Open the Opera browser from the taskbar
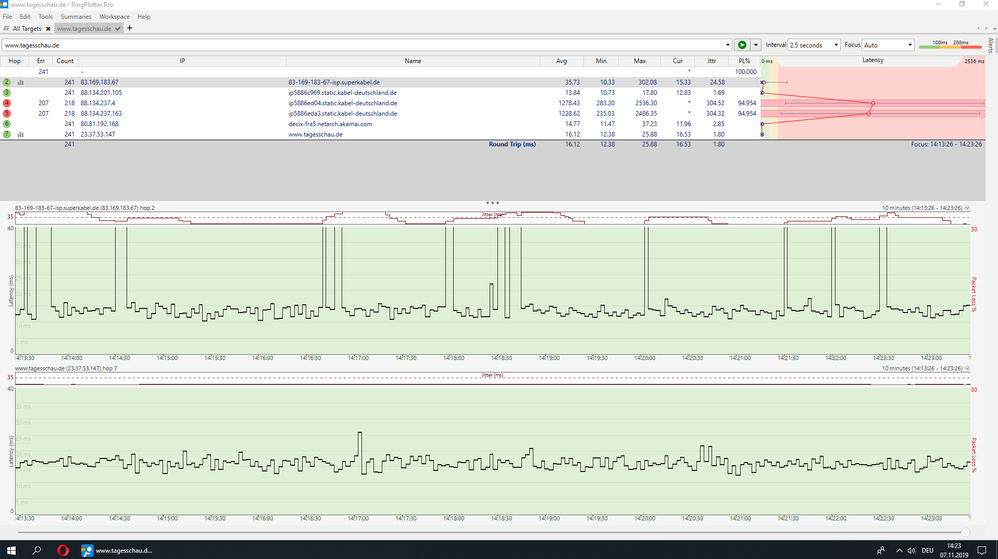The width and height of the screenshot is (998, 559). [x=62, y=550]
